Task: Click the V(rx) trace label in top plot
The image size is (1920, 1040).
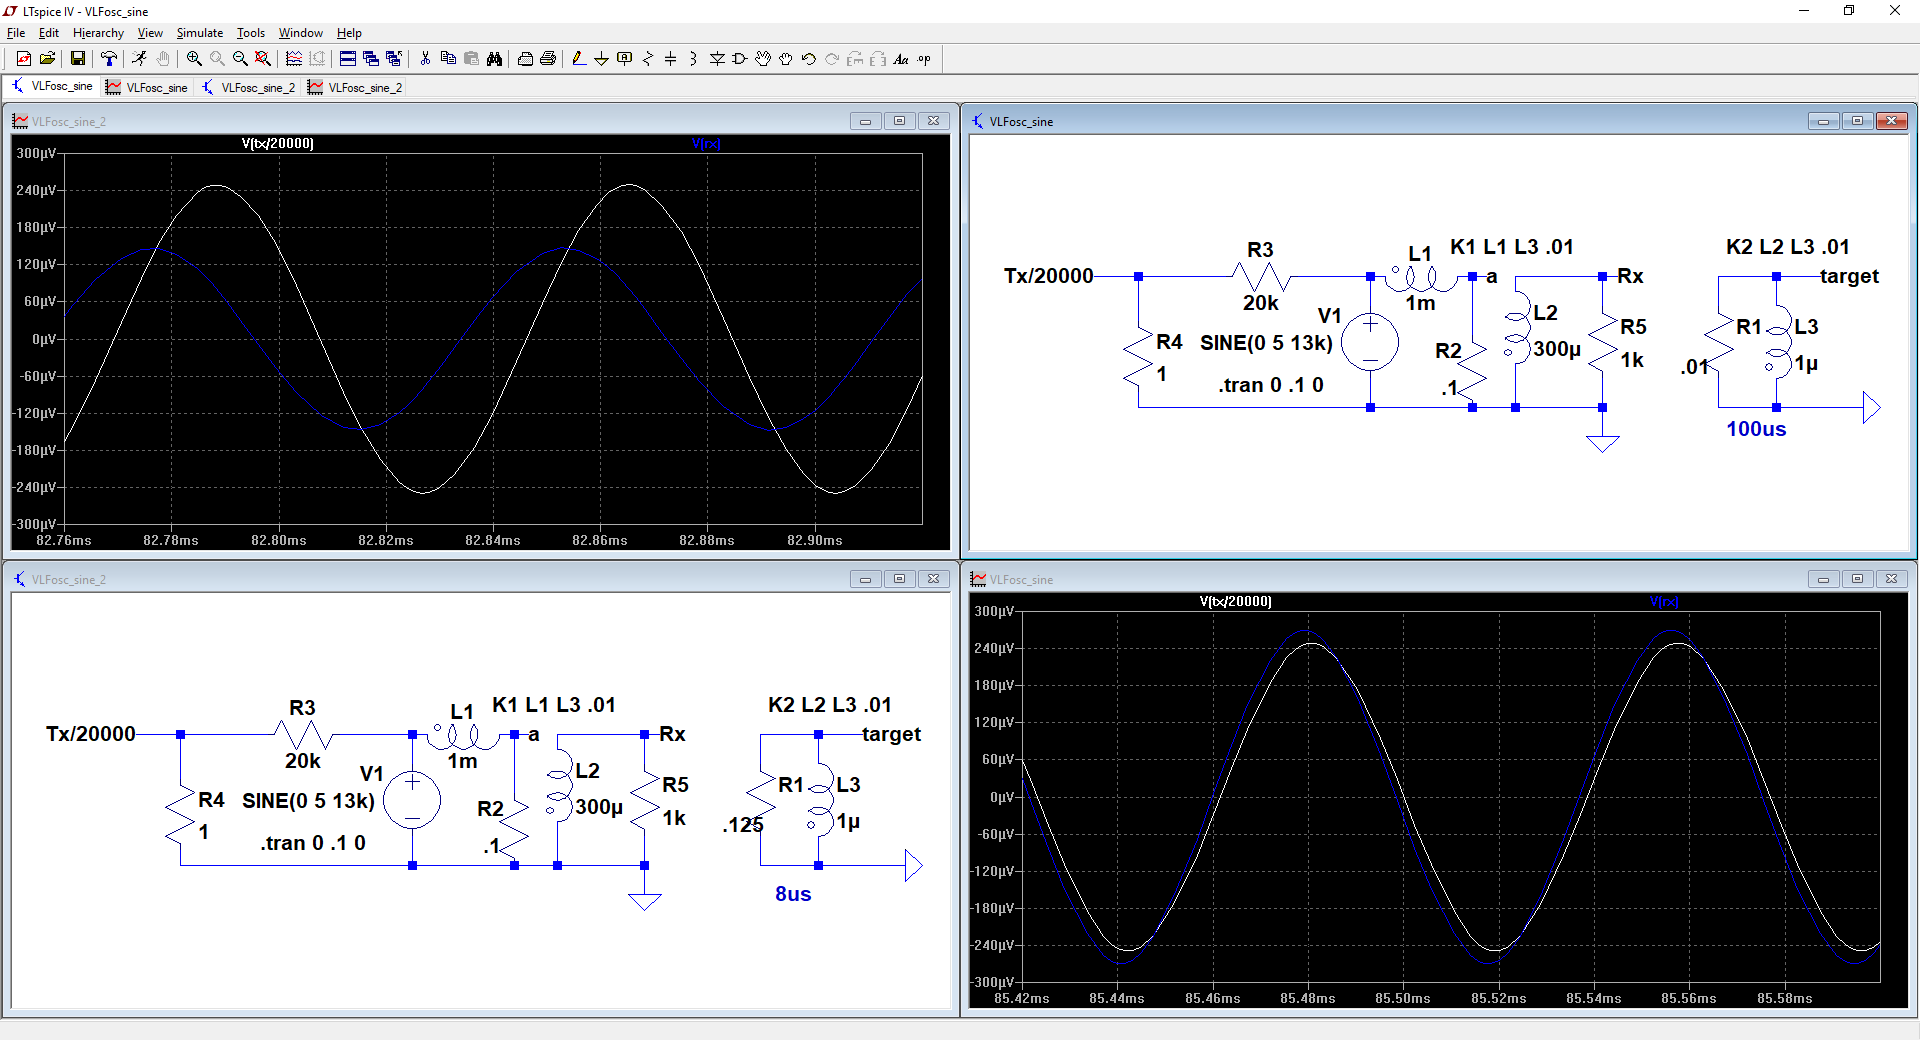Action: 706,144
